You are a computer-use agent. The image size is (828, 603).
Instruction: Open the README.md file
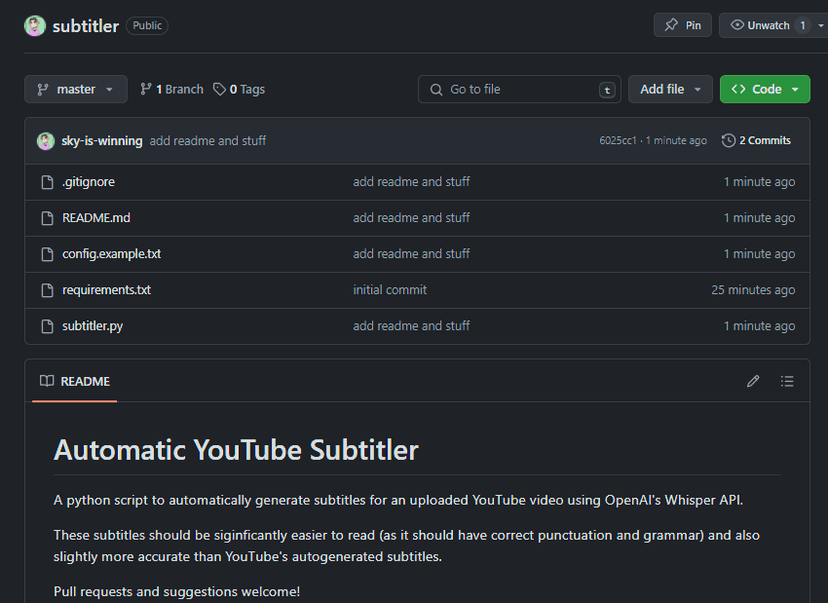tap(96, 218)
